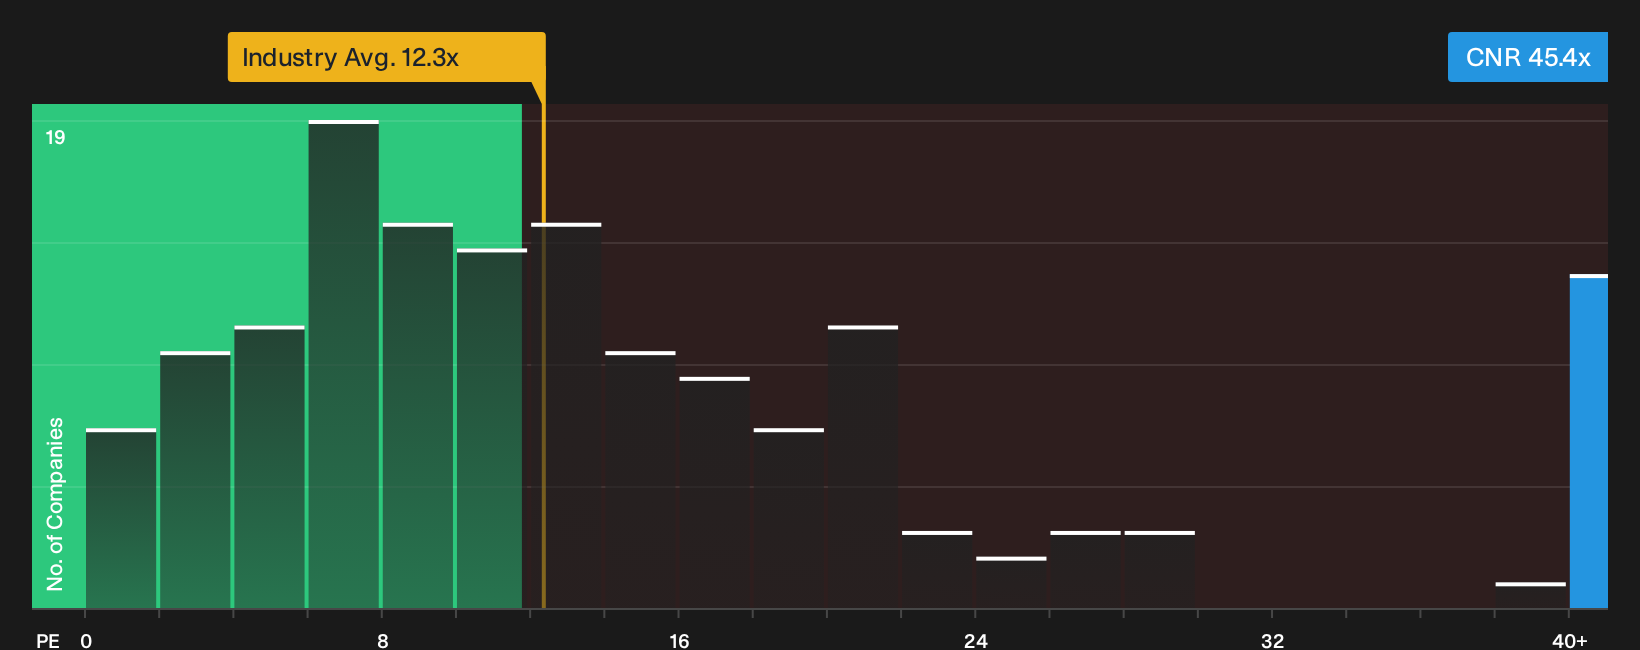The image size is (1640, 650).
Task: Click the first histogram bar at PE 0
Action: tap(121, 518)
